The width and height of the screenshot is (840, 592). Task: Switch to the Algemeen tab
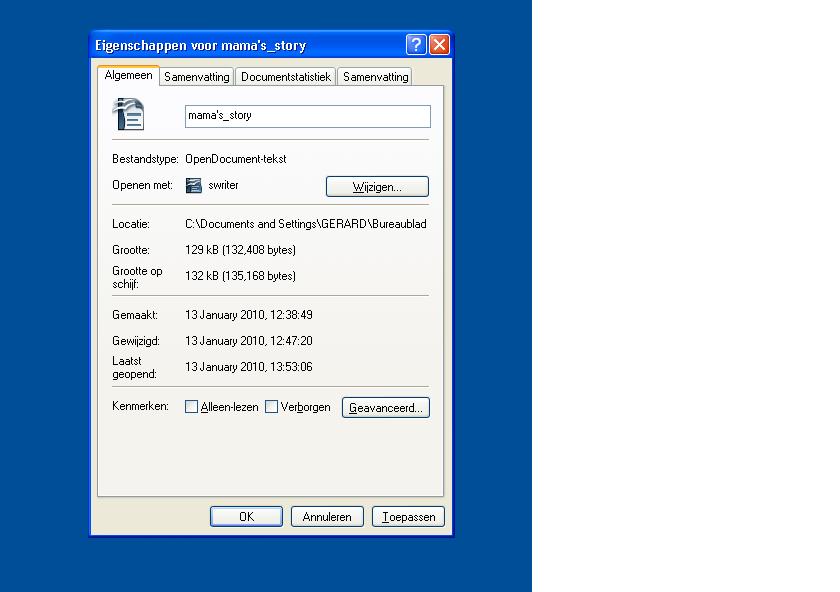128,76
